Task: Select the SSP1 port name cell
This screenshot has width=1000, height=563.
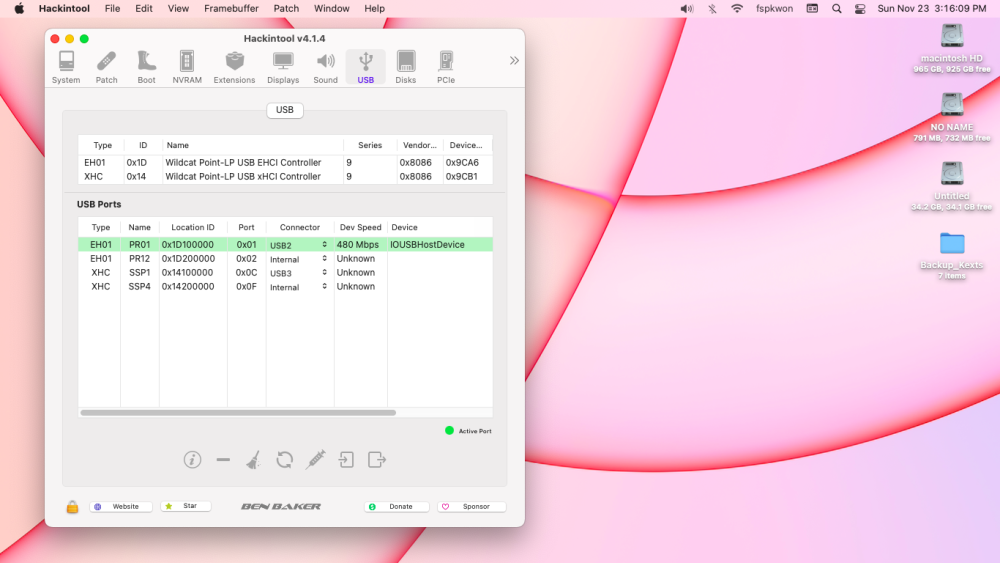Action: pos(140,273)
